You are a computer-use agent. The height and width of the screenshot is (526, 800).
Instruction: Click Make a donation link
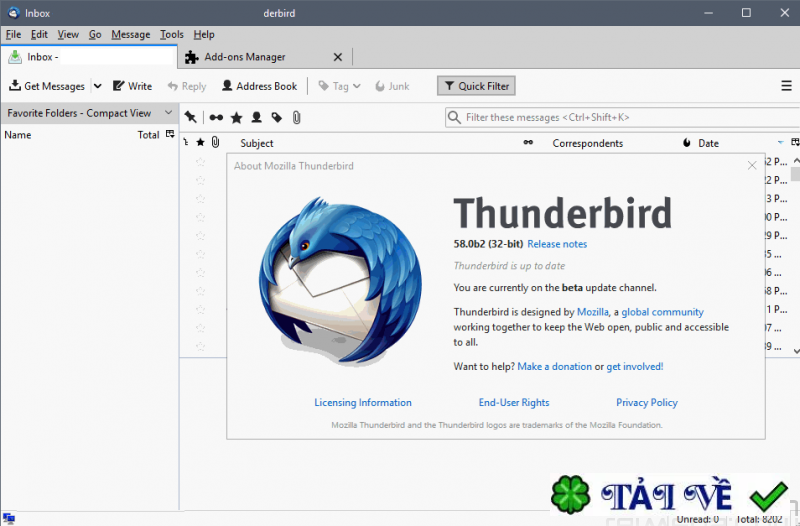(555, 366)
